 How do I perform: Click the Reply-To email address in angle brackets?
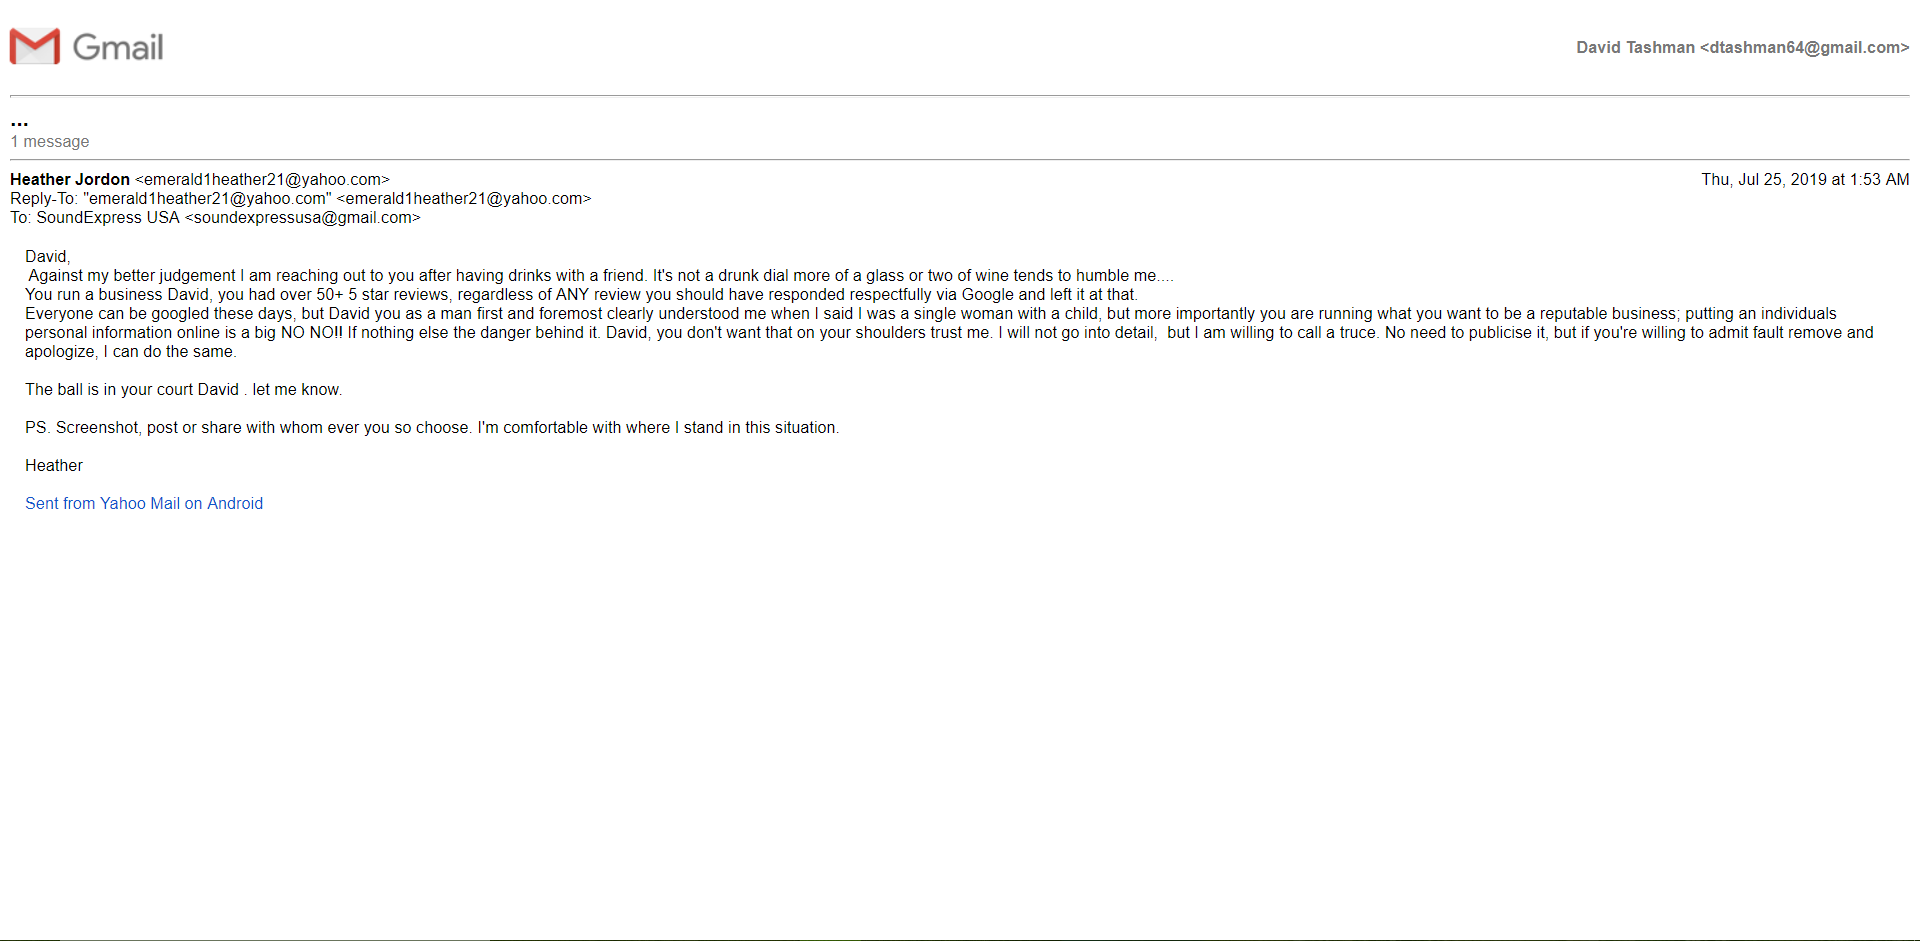(464, 198)
